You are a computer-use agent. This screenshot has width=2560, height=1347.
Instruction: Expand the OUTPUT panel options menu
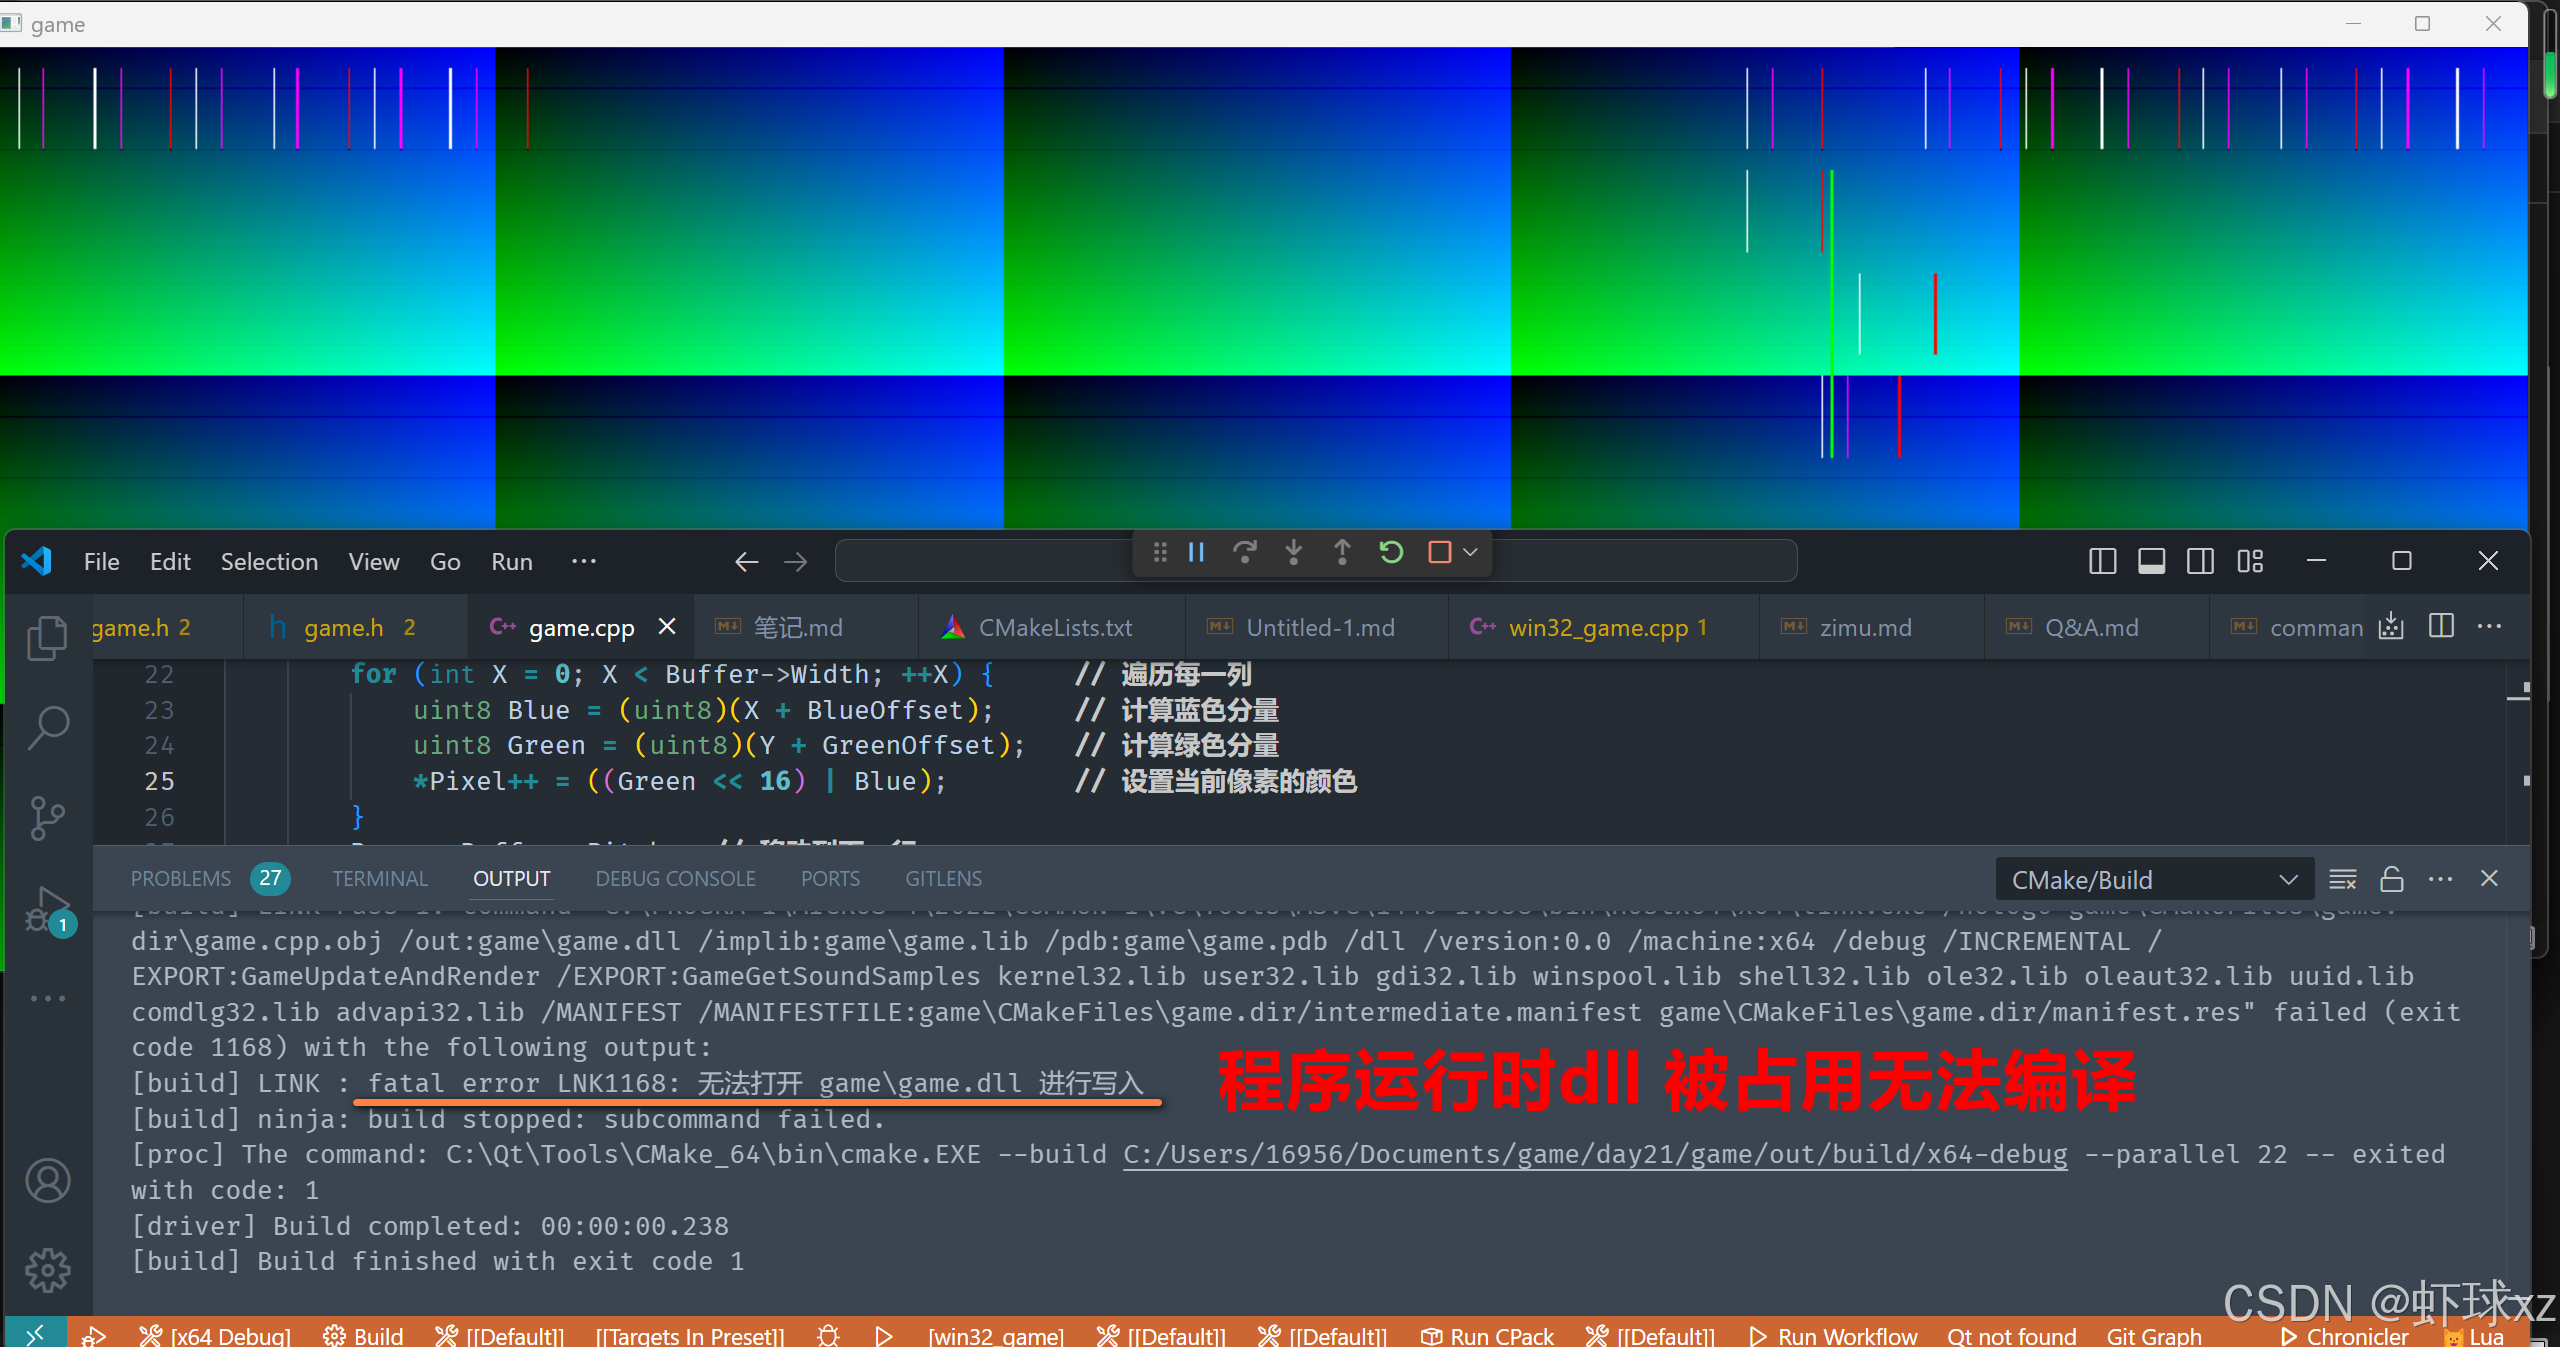click(x=2445, y=877)
